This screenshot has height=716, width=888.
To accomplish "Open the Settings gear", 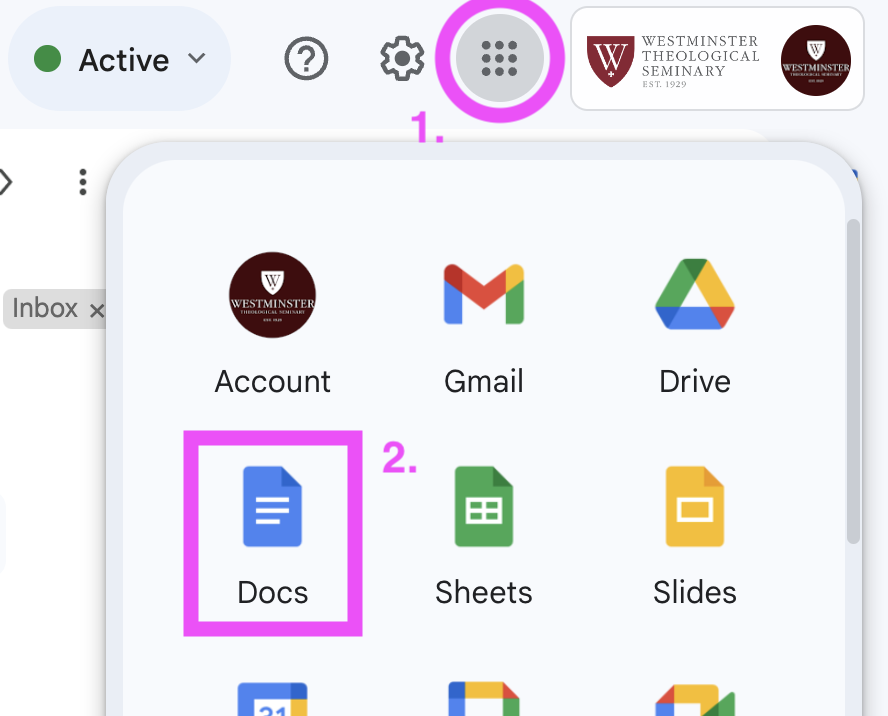I will (x=400, y=58).
